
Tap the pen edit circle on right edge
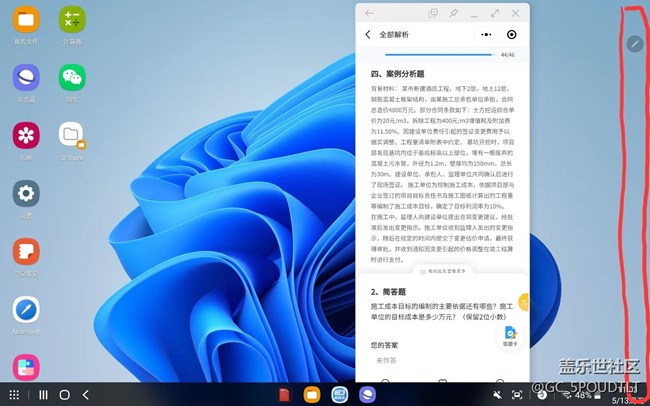(x=635, y=44)
